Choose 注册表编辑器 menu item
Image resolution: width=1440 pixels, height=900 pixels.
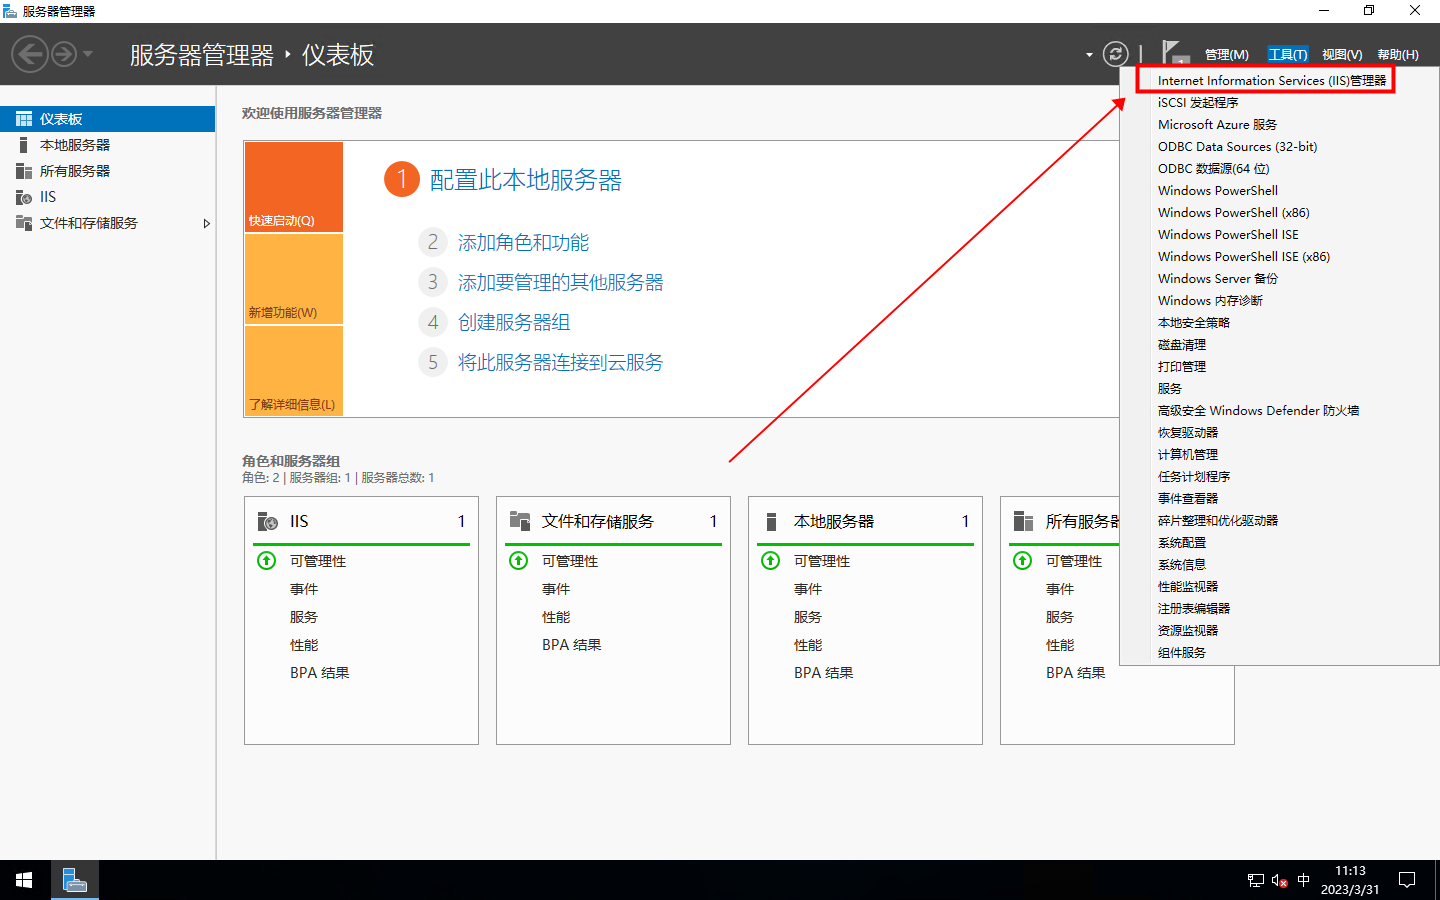(1194, 608)
